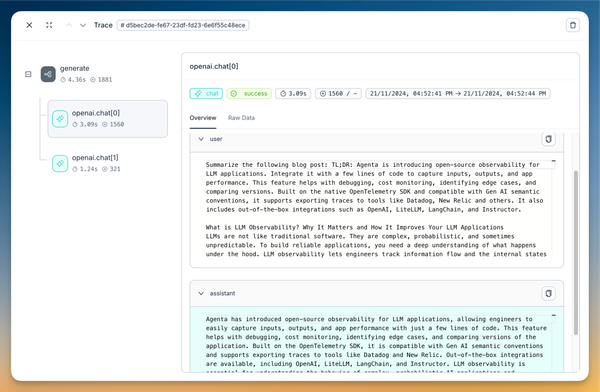This screenshot has height=392, width=600.
Task: Go to previous trace with up arrow
Action: pyautogui.click(x=69, y=25)
